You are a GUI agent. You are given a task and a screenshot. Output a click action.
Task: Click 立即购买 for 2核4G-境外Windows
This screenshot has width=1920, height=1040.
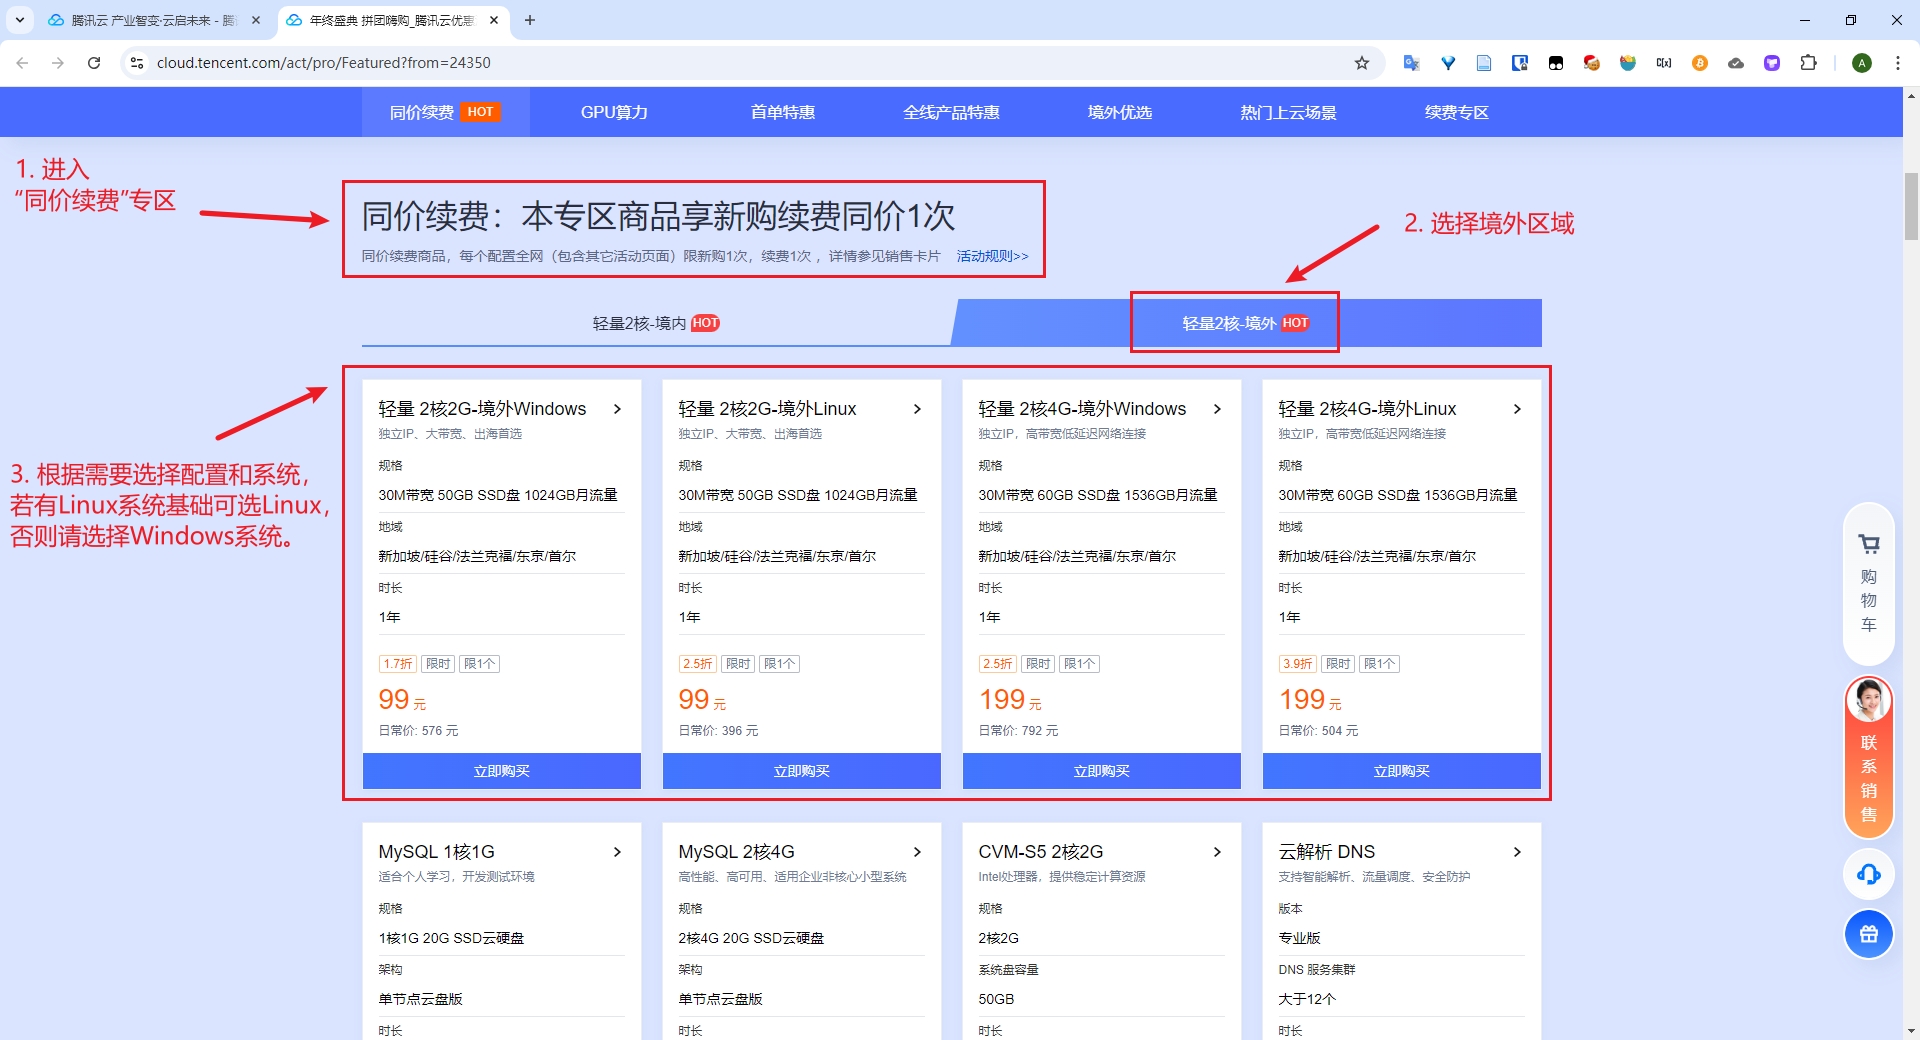click(x=1102, y=771)
